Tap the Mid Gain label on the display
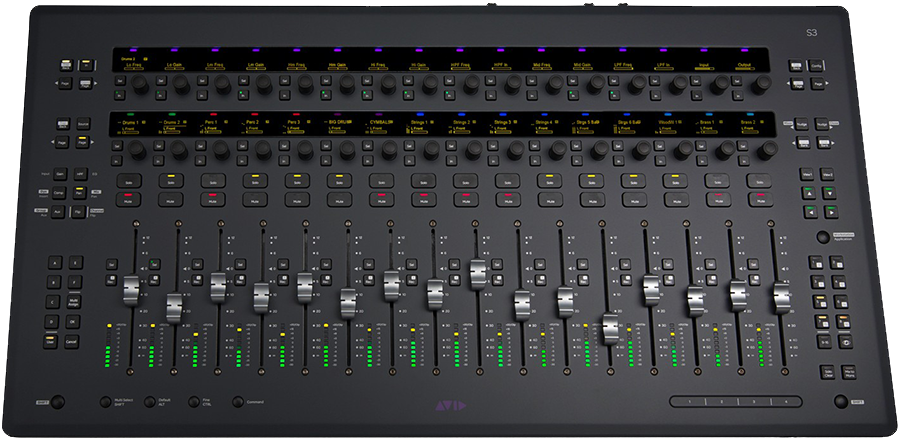The height and width of the screenshot is (443, 900). click(582, 65)
